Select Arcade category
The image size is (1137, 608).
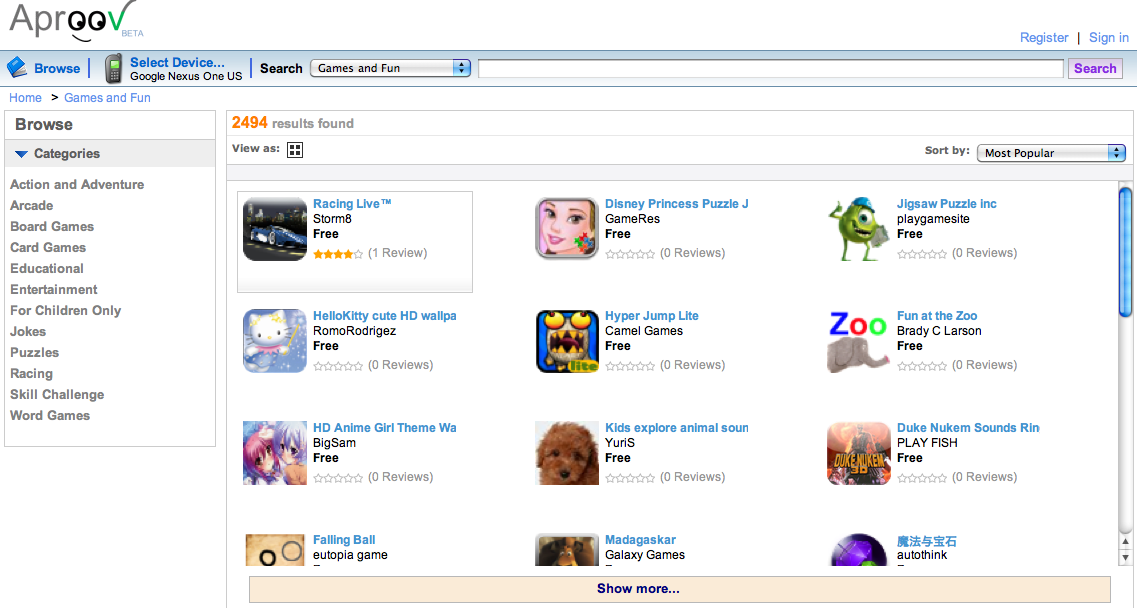point(31,205)
